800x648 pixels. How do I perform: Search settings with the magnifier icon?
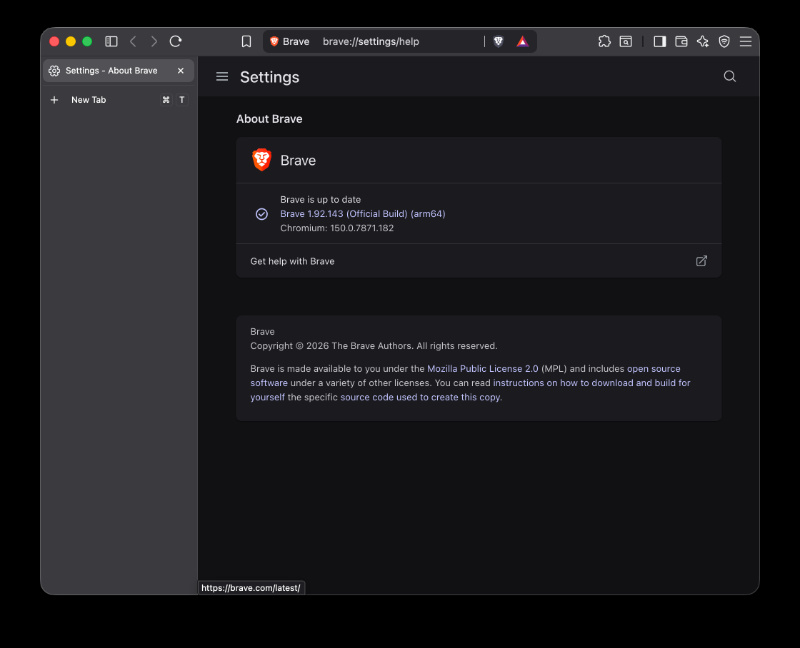pyautogui.click(x=730, y=77)
